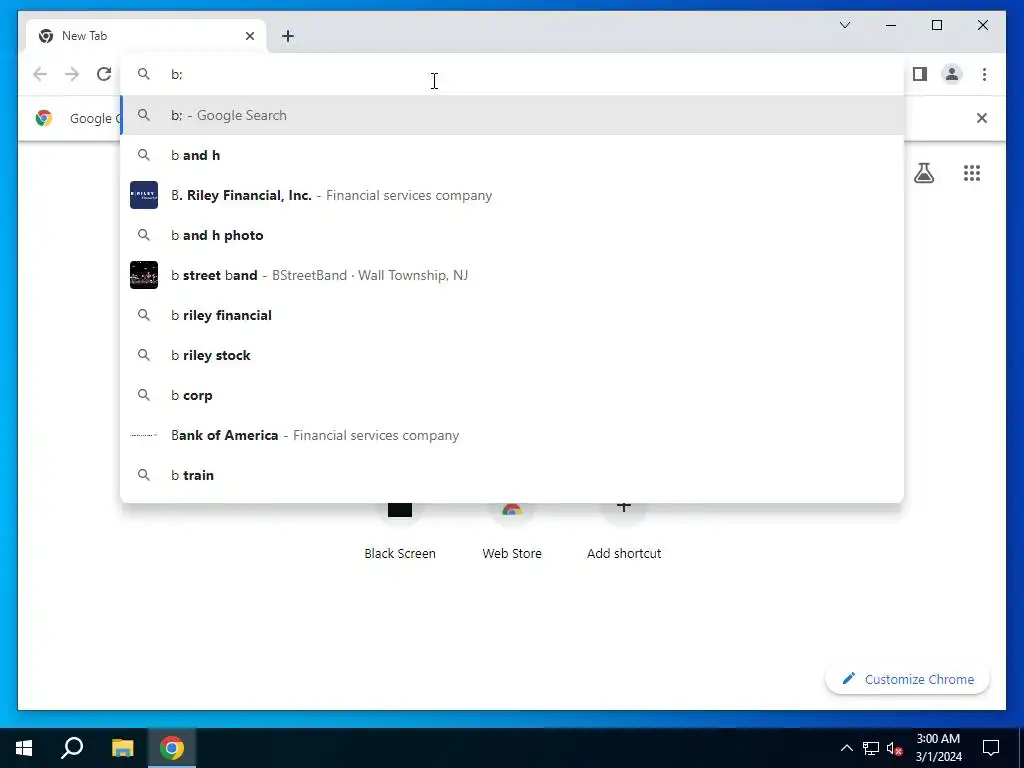Open the Google apps grid
This screenshot has height=768, width=1024.
(x=972, y=173)
